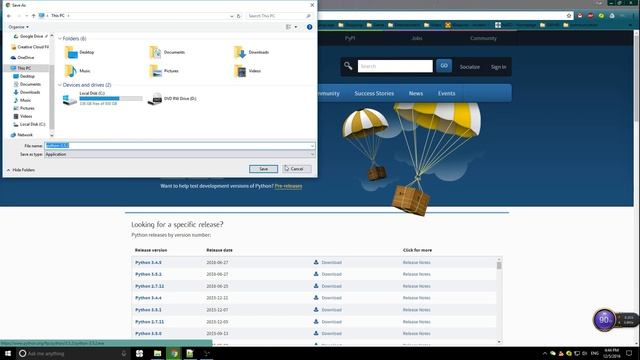This screenshot has width=640, height=360.
Task: Open Jobs in python.org top bar
Action: pos(416,38)
